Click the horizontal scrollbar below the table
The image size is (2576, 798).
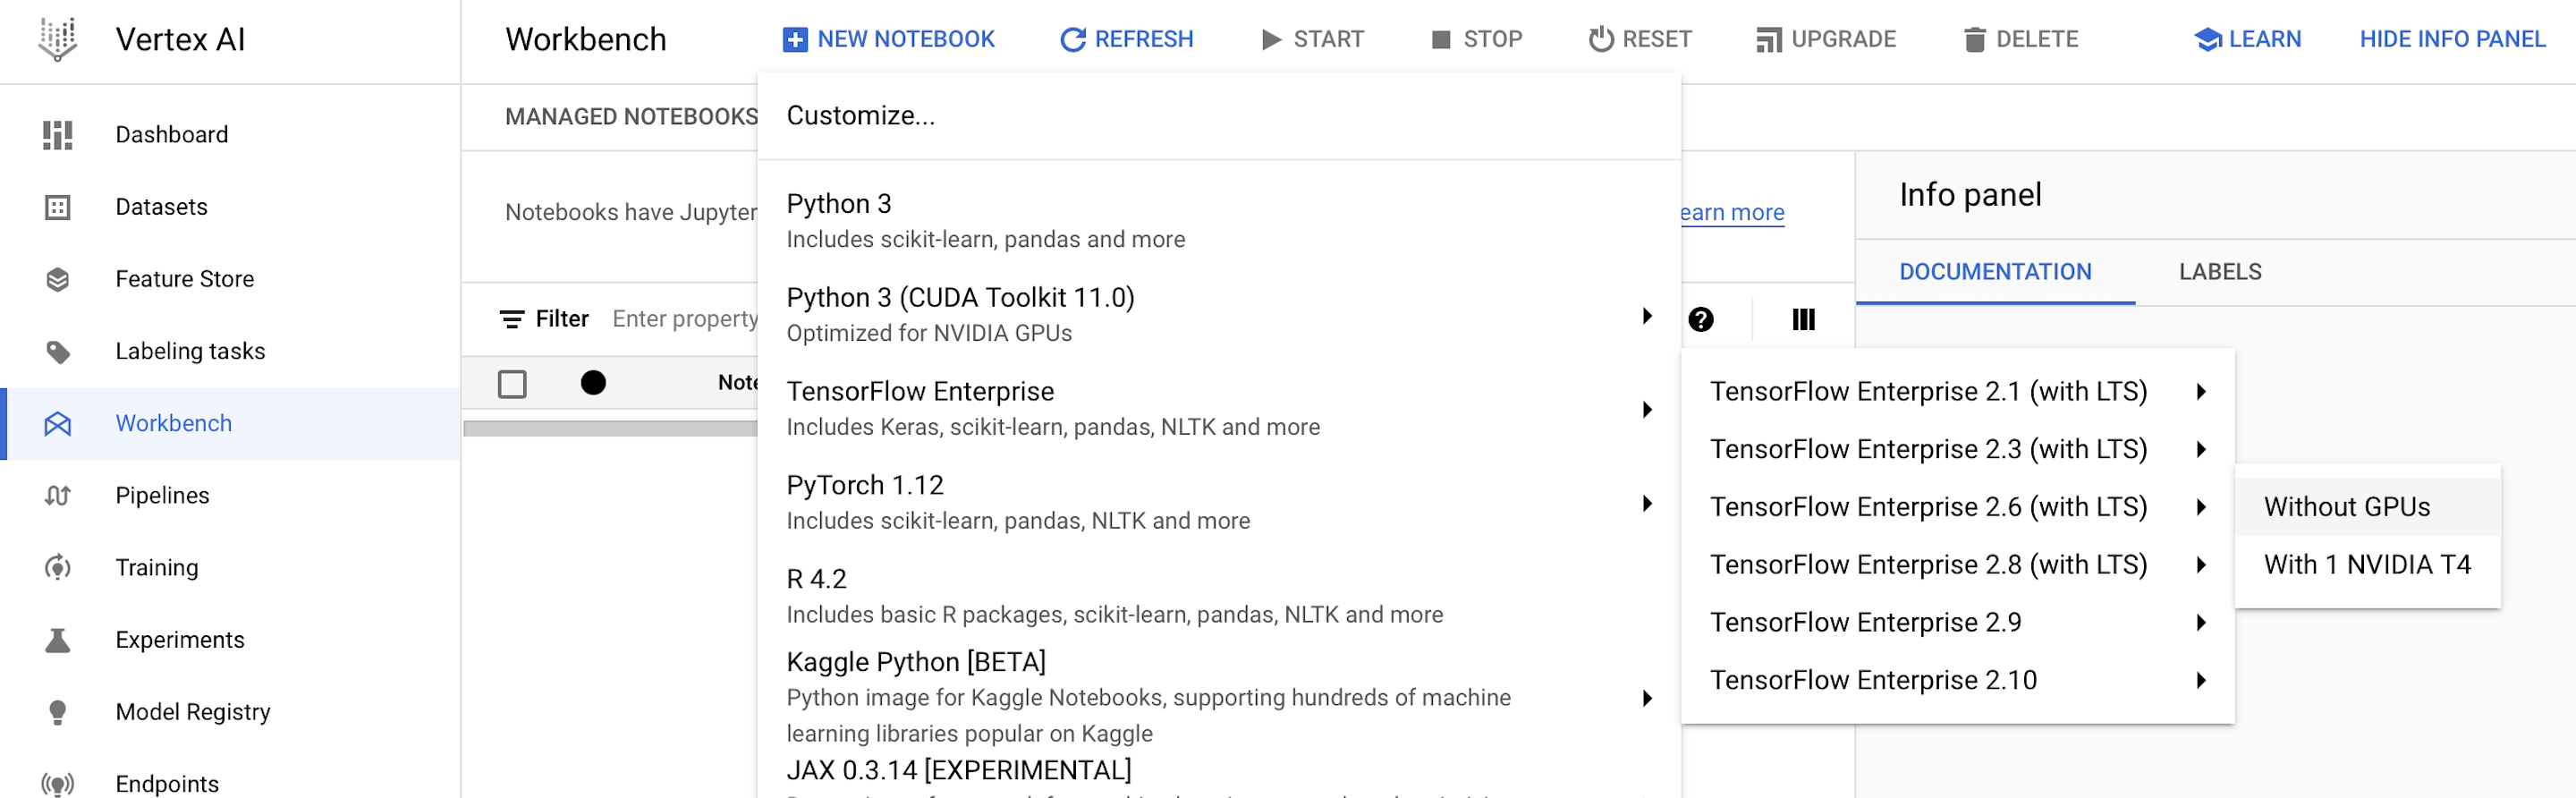tap(610, 429)
